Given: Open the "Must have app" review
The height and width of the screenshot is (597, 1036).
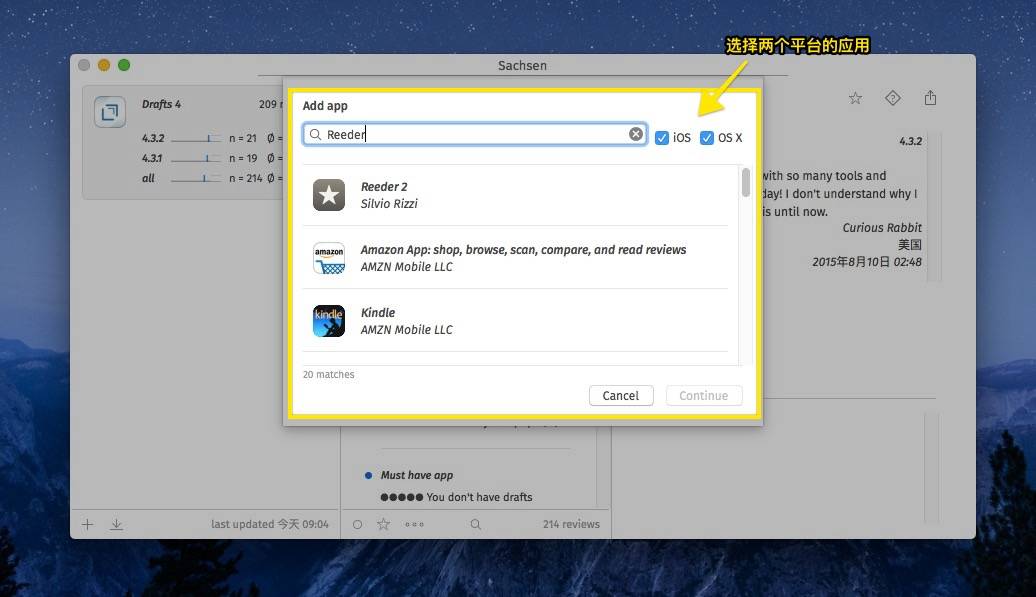Looking at the screenshot, I should coord(417,475).
